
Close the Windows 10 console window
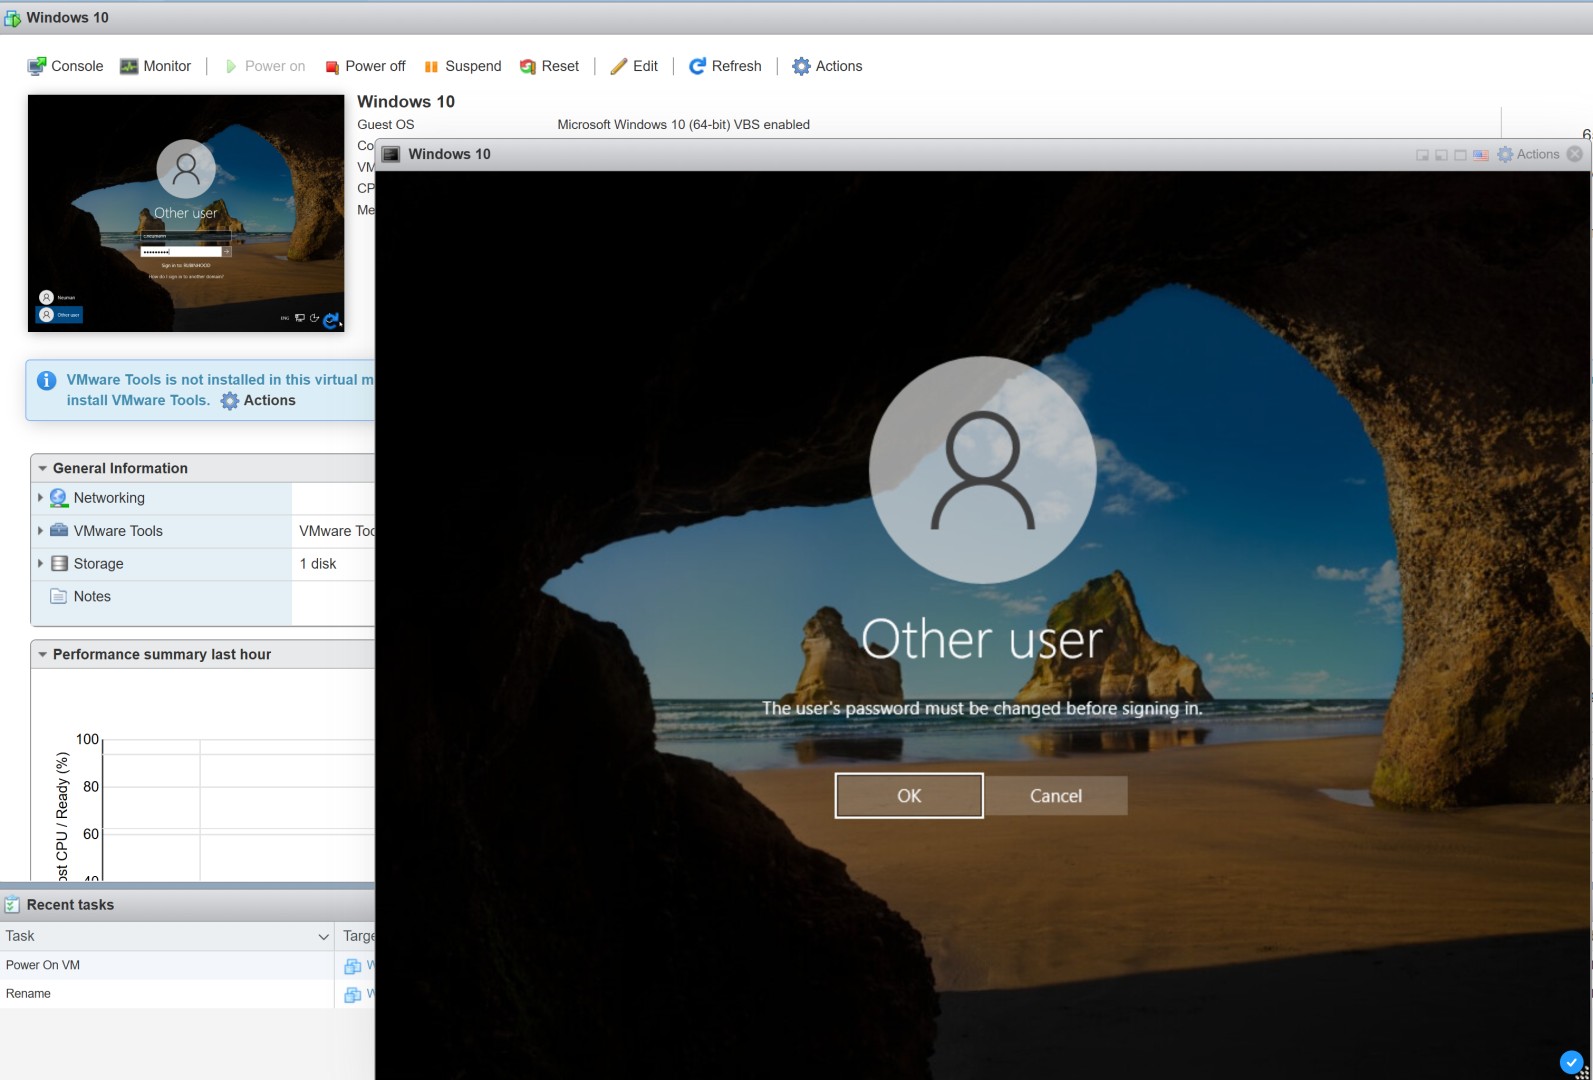coord(1575,154)
